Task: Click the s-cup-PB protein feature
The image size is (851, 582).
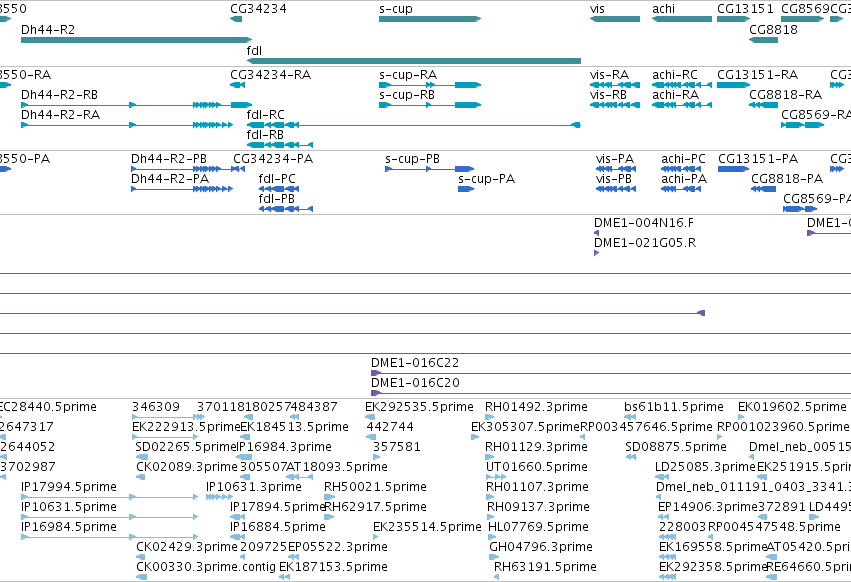Action: 429,169
